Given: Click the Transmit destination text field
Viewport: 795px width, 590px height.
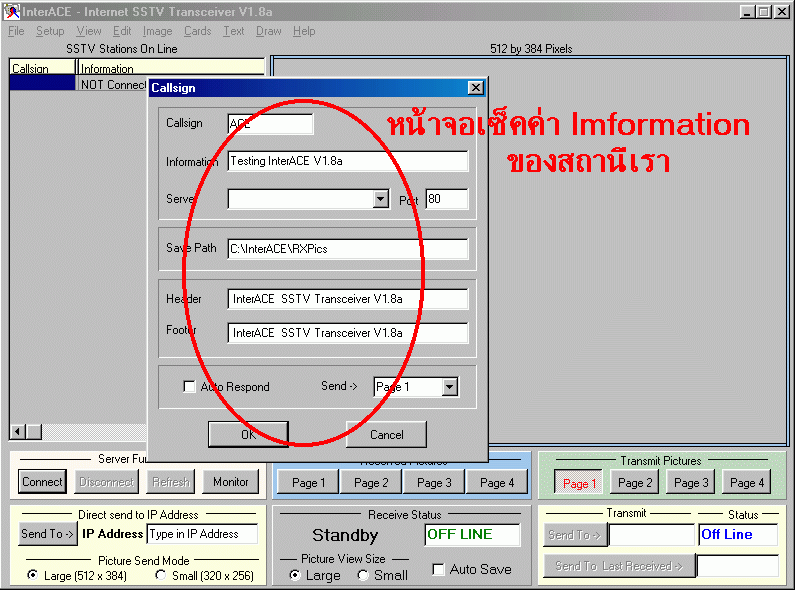Looking at the screenshot, I should coord(652,535).
